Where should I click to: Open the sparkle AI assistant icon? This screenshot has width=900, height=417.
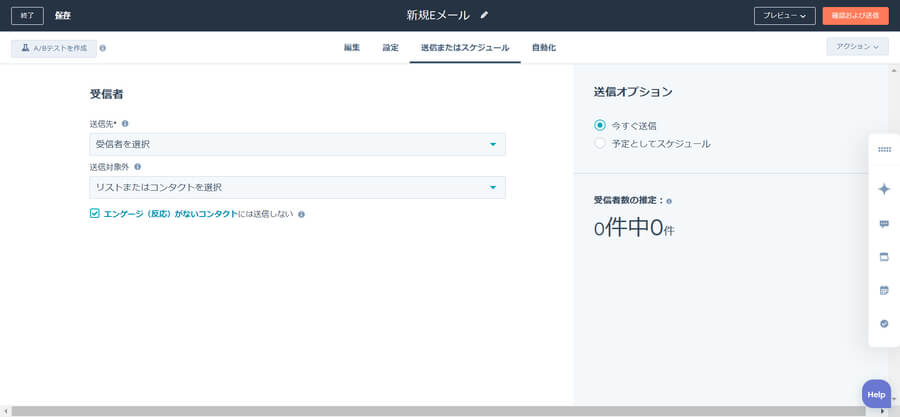(884, 189)
